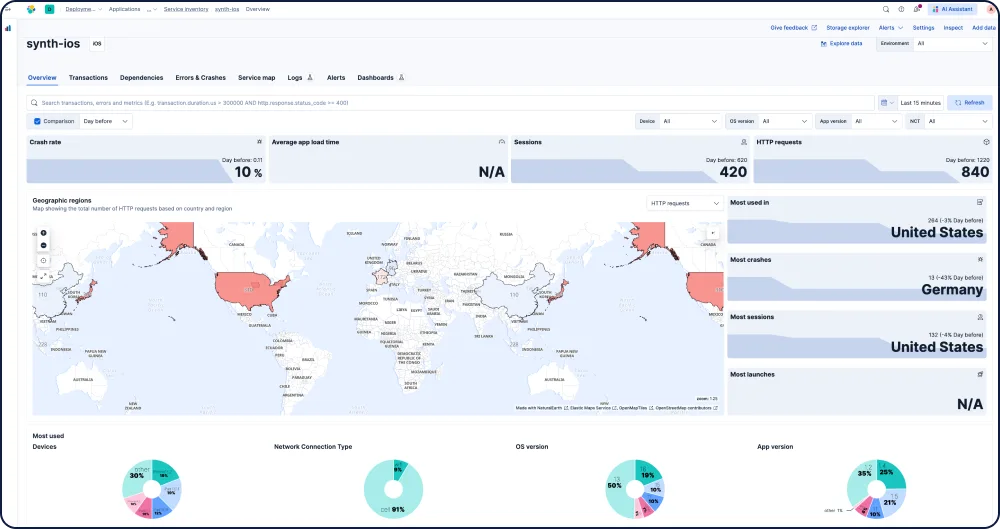1000x529 pixels.
Task: Switch to the Errors & Crashes tab
Action: pyautogui.click(x=200, y=78)
